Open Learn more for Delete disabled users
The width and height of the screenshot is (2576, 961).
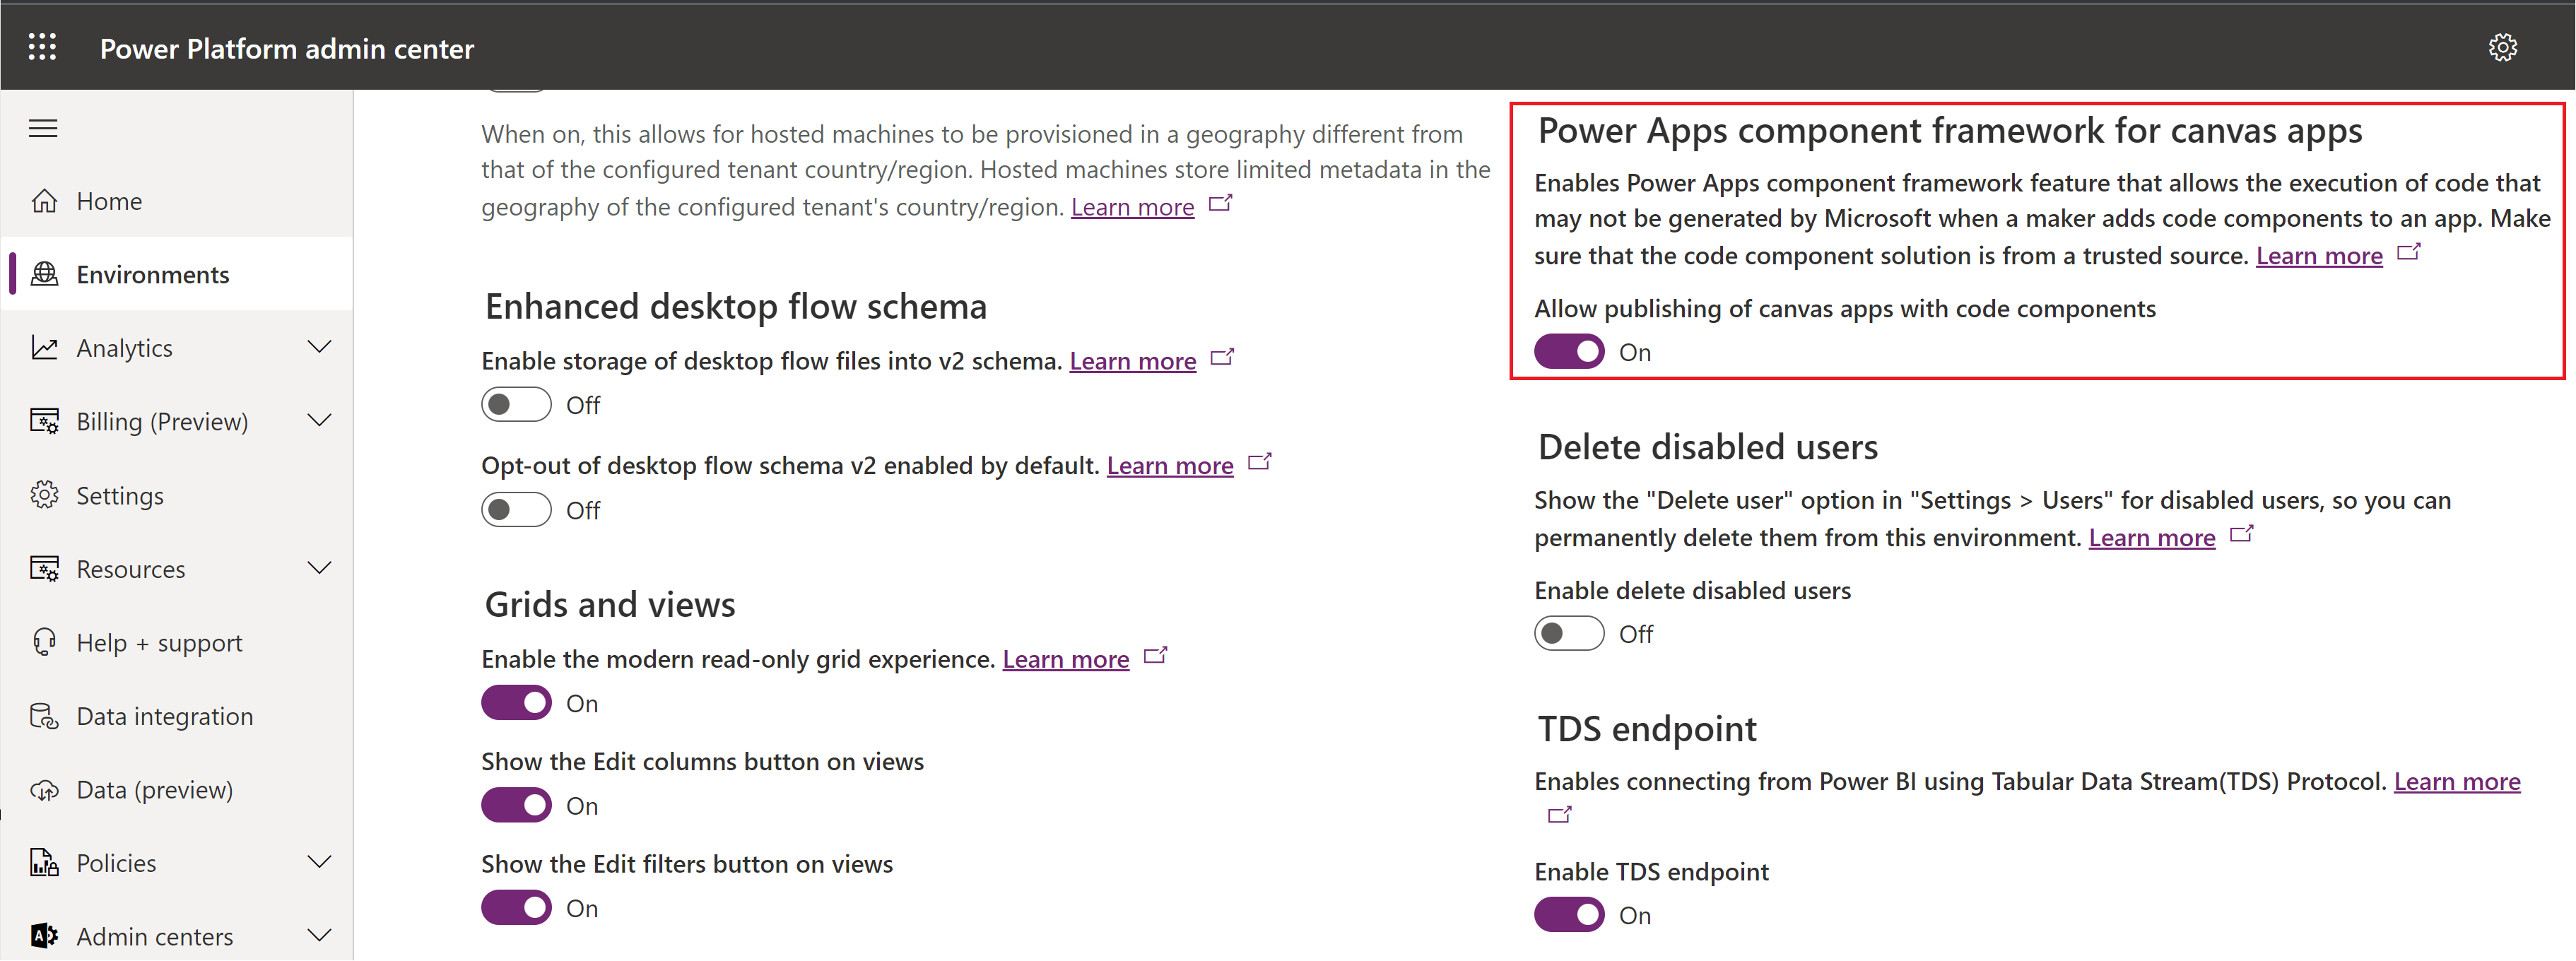pyautogui.click(x=2151, y=538)
